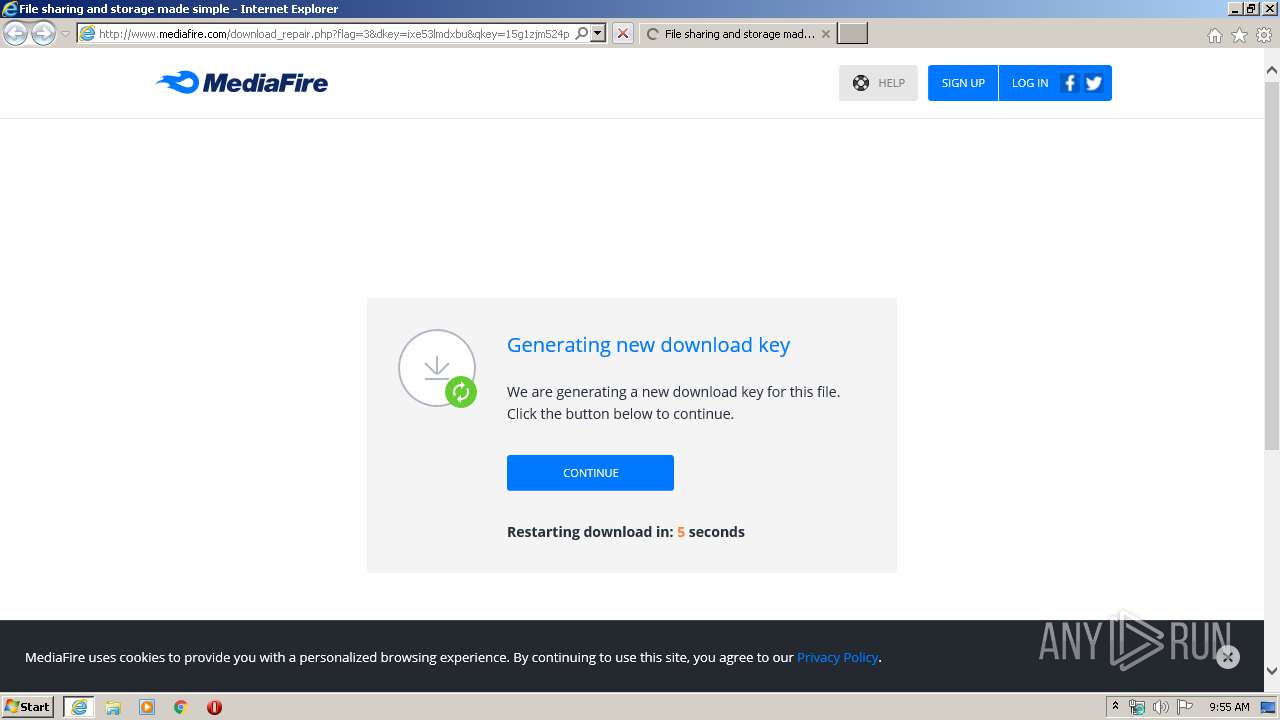Click the orange countdown number 5

(681, 532)
